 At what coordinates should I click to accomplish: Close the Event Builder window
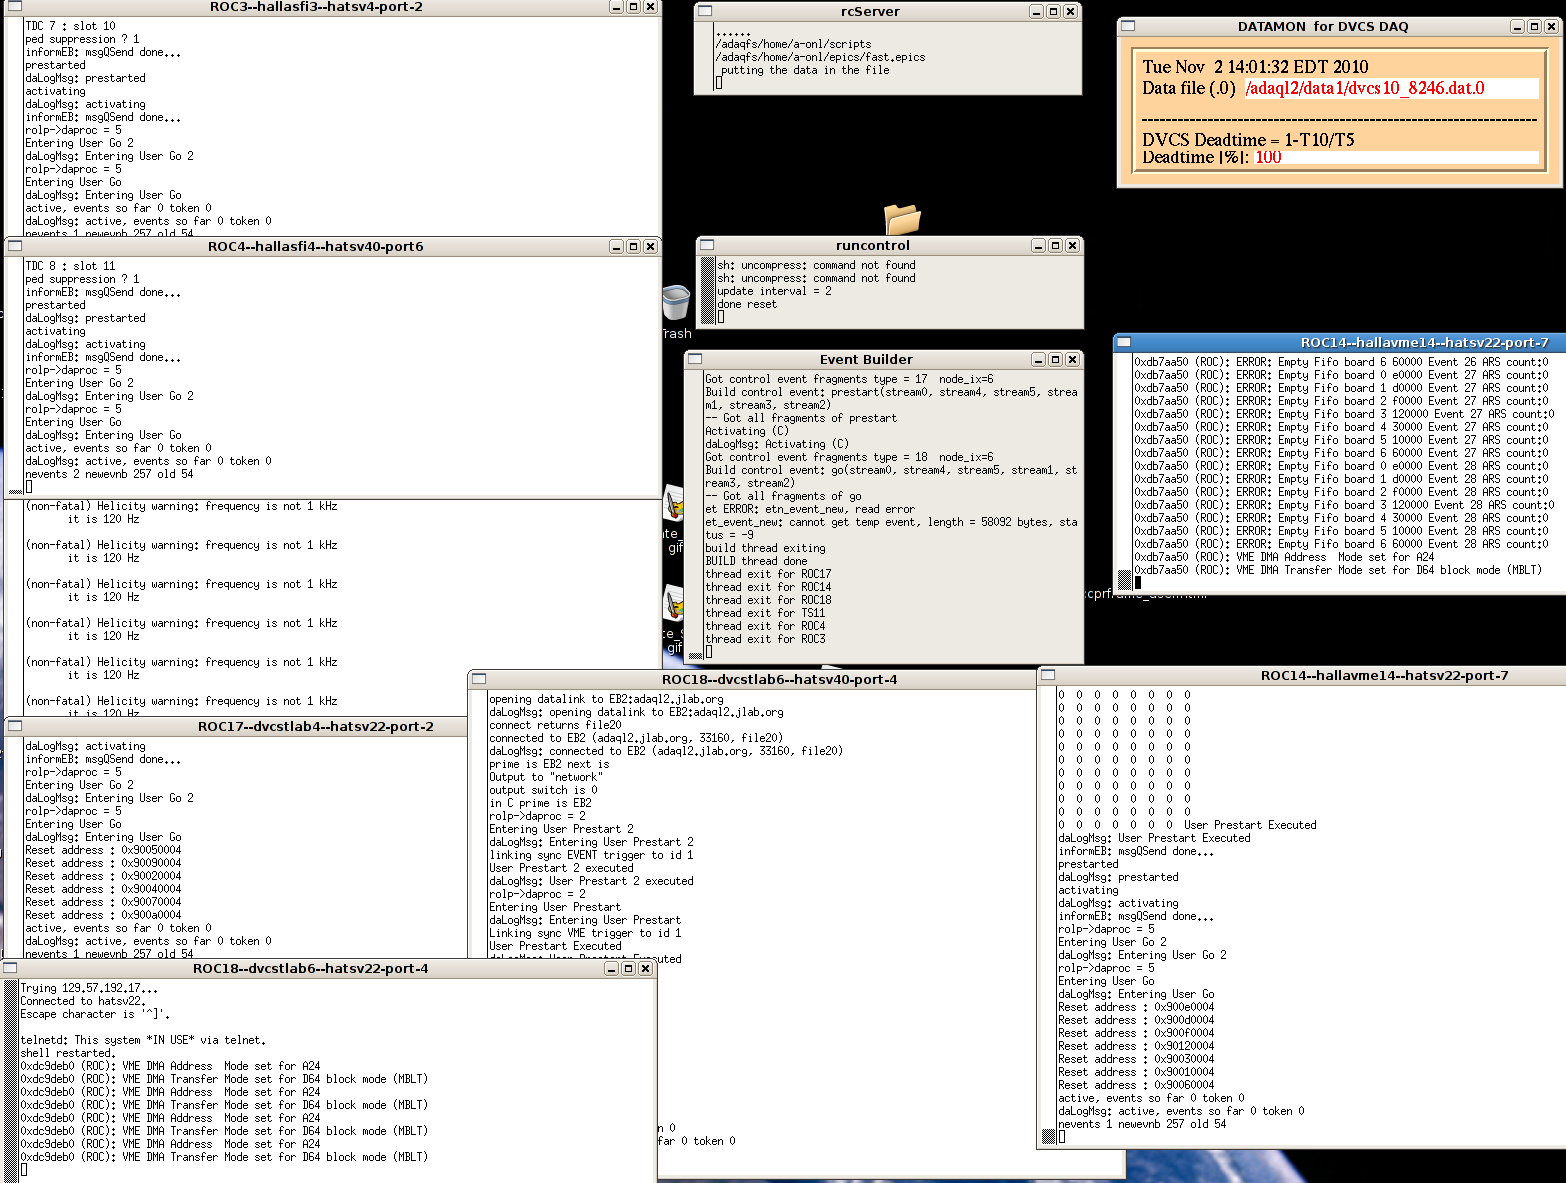pos(1072,359)
